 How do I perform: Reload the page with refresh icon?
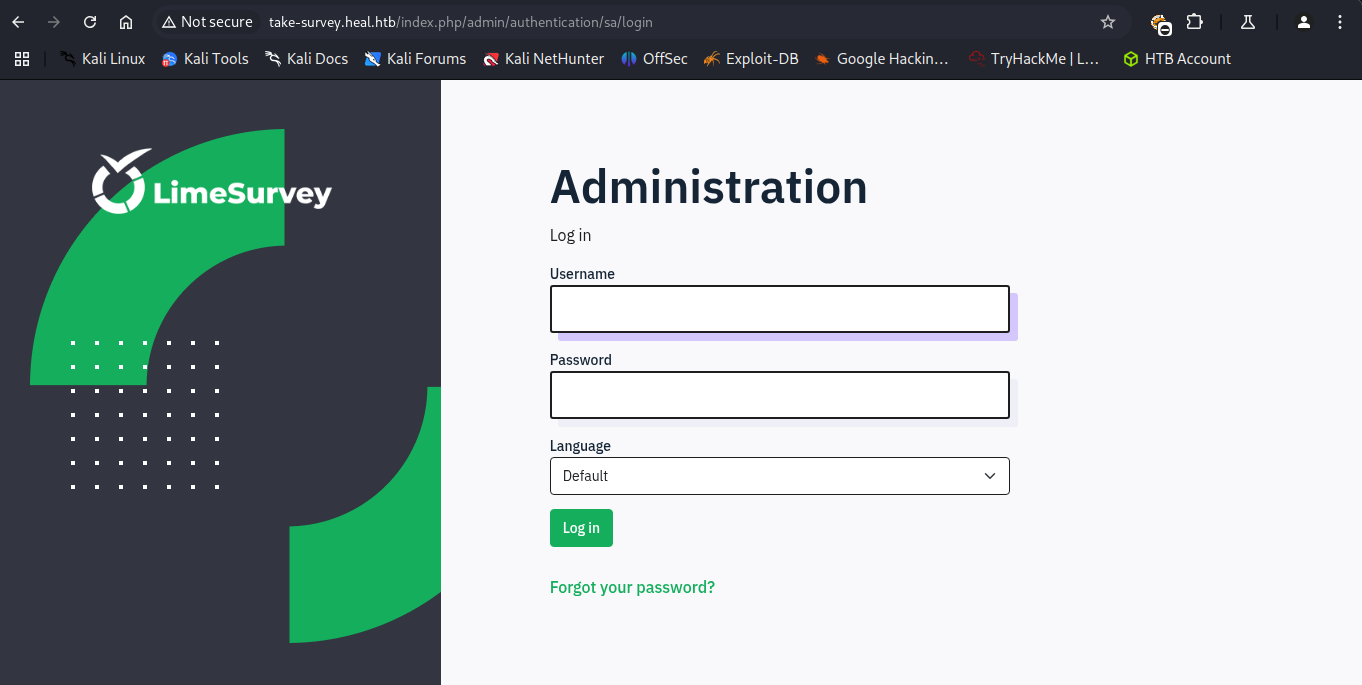pos(90,22)
